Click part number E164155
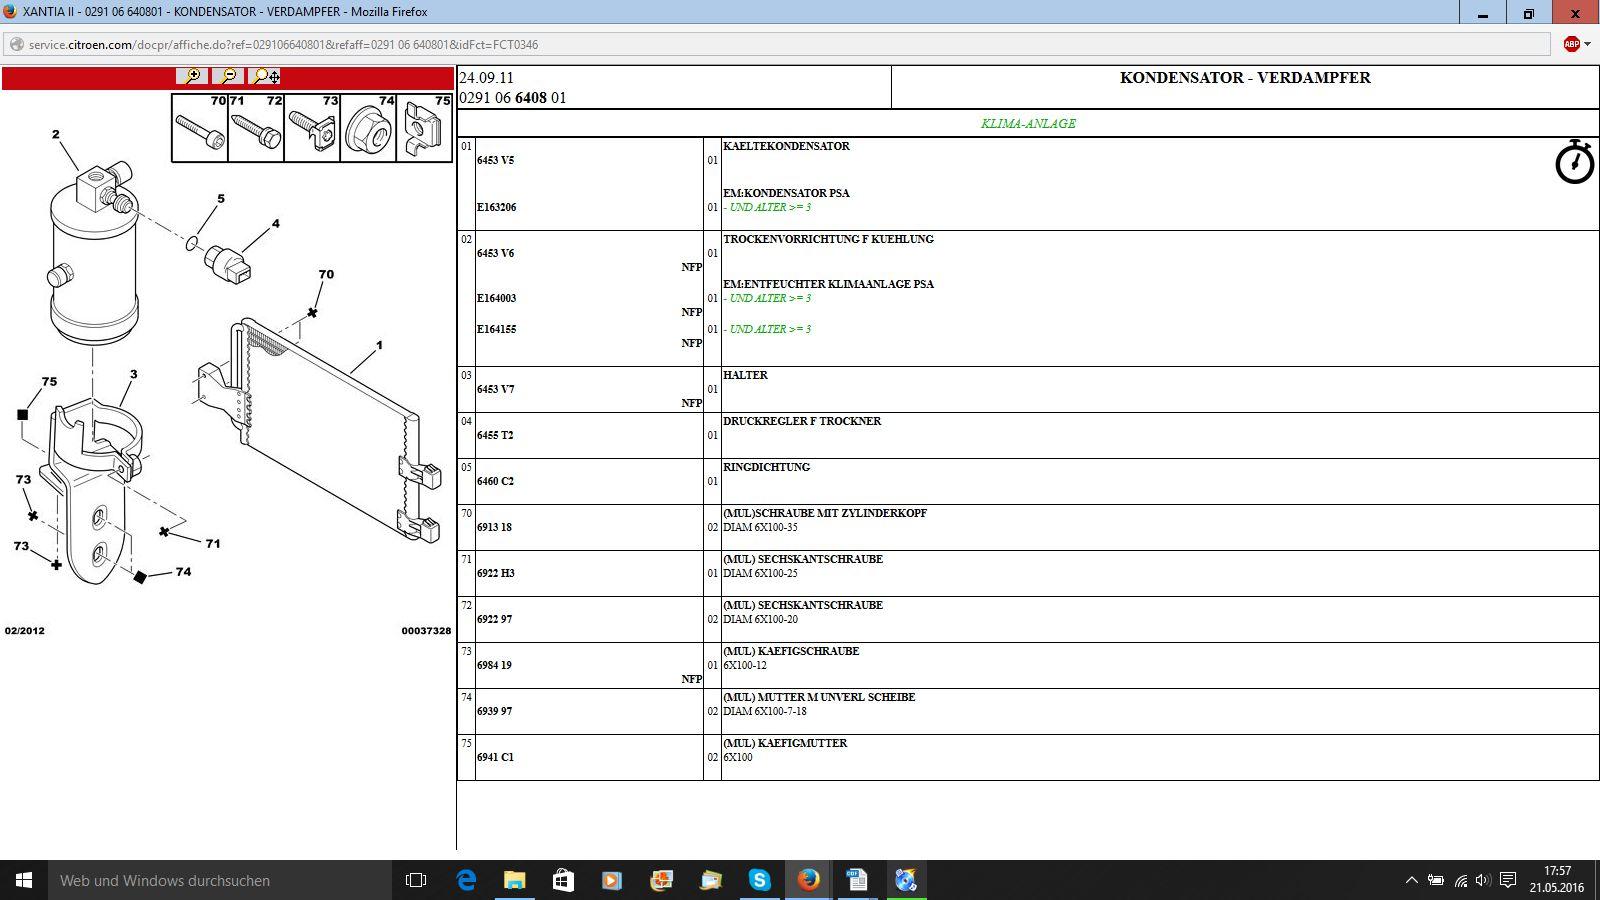 pyautogui.click(x=496, y=329)
